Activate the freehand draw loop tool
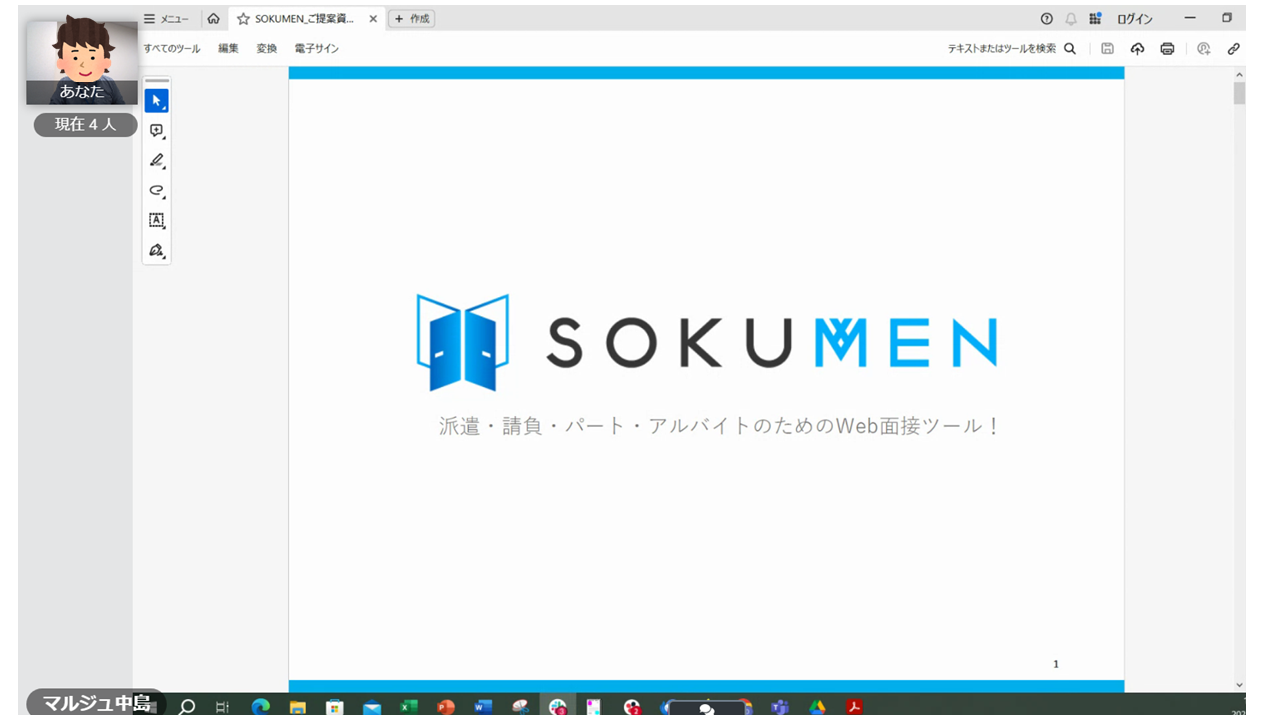1280x720 pixels. coord(156,191)
